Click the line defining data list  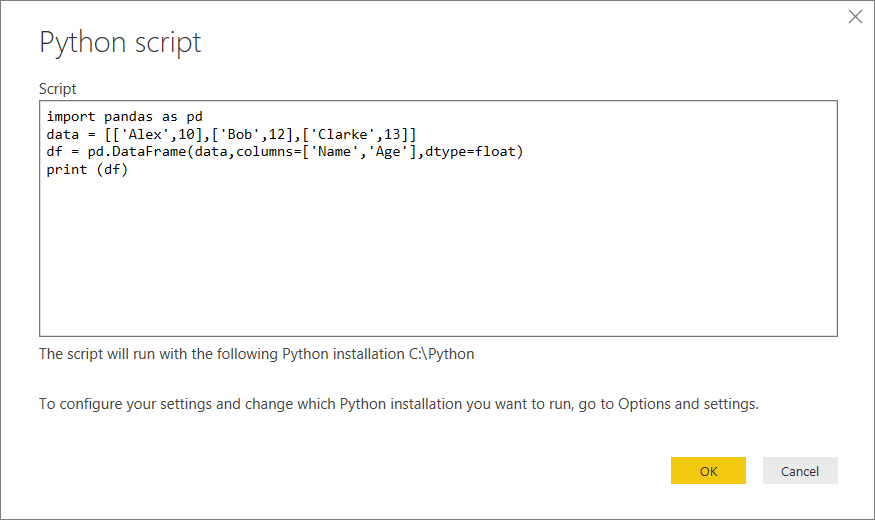[x=232, y=134]
